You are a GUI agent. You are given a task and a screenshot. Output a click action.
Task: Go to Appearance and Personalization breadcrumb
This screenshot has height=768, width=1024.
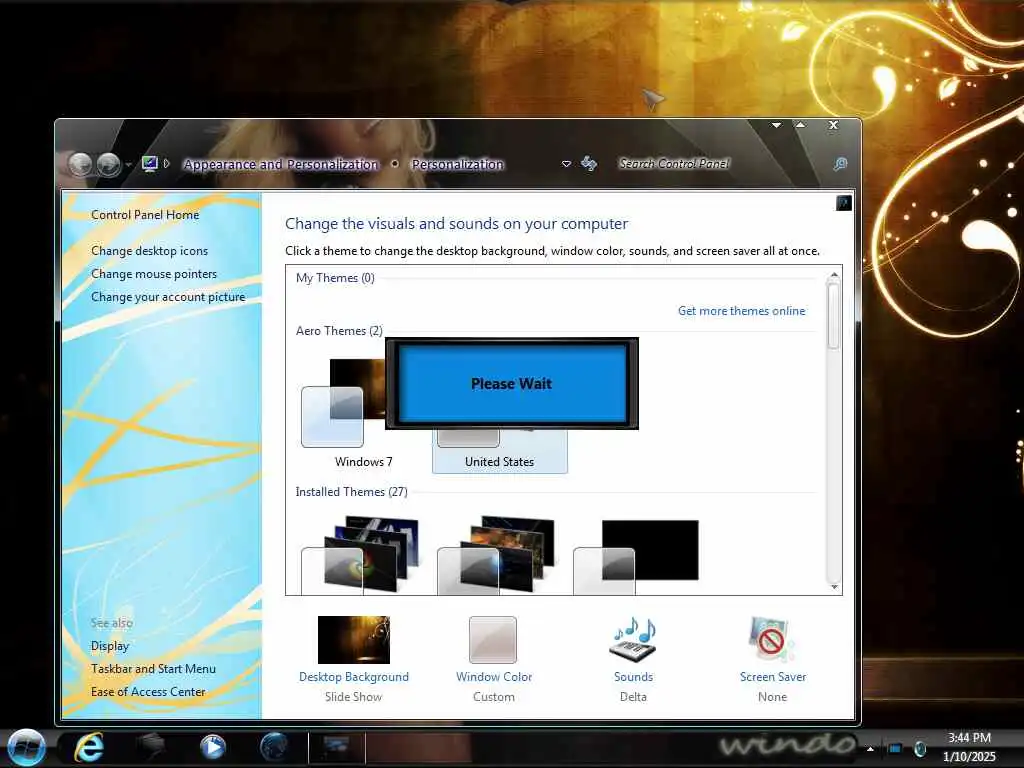pos(281,165)
